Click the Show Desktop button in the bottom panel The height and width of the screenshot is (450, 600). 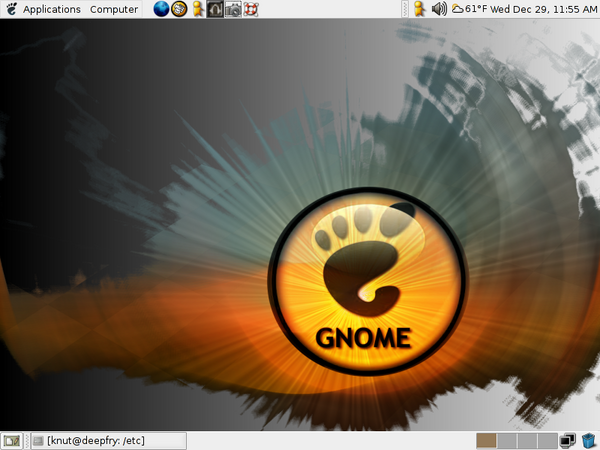coord(12,441)
